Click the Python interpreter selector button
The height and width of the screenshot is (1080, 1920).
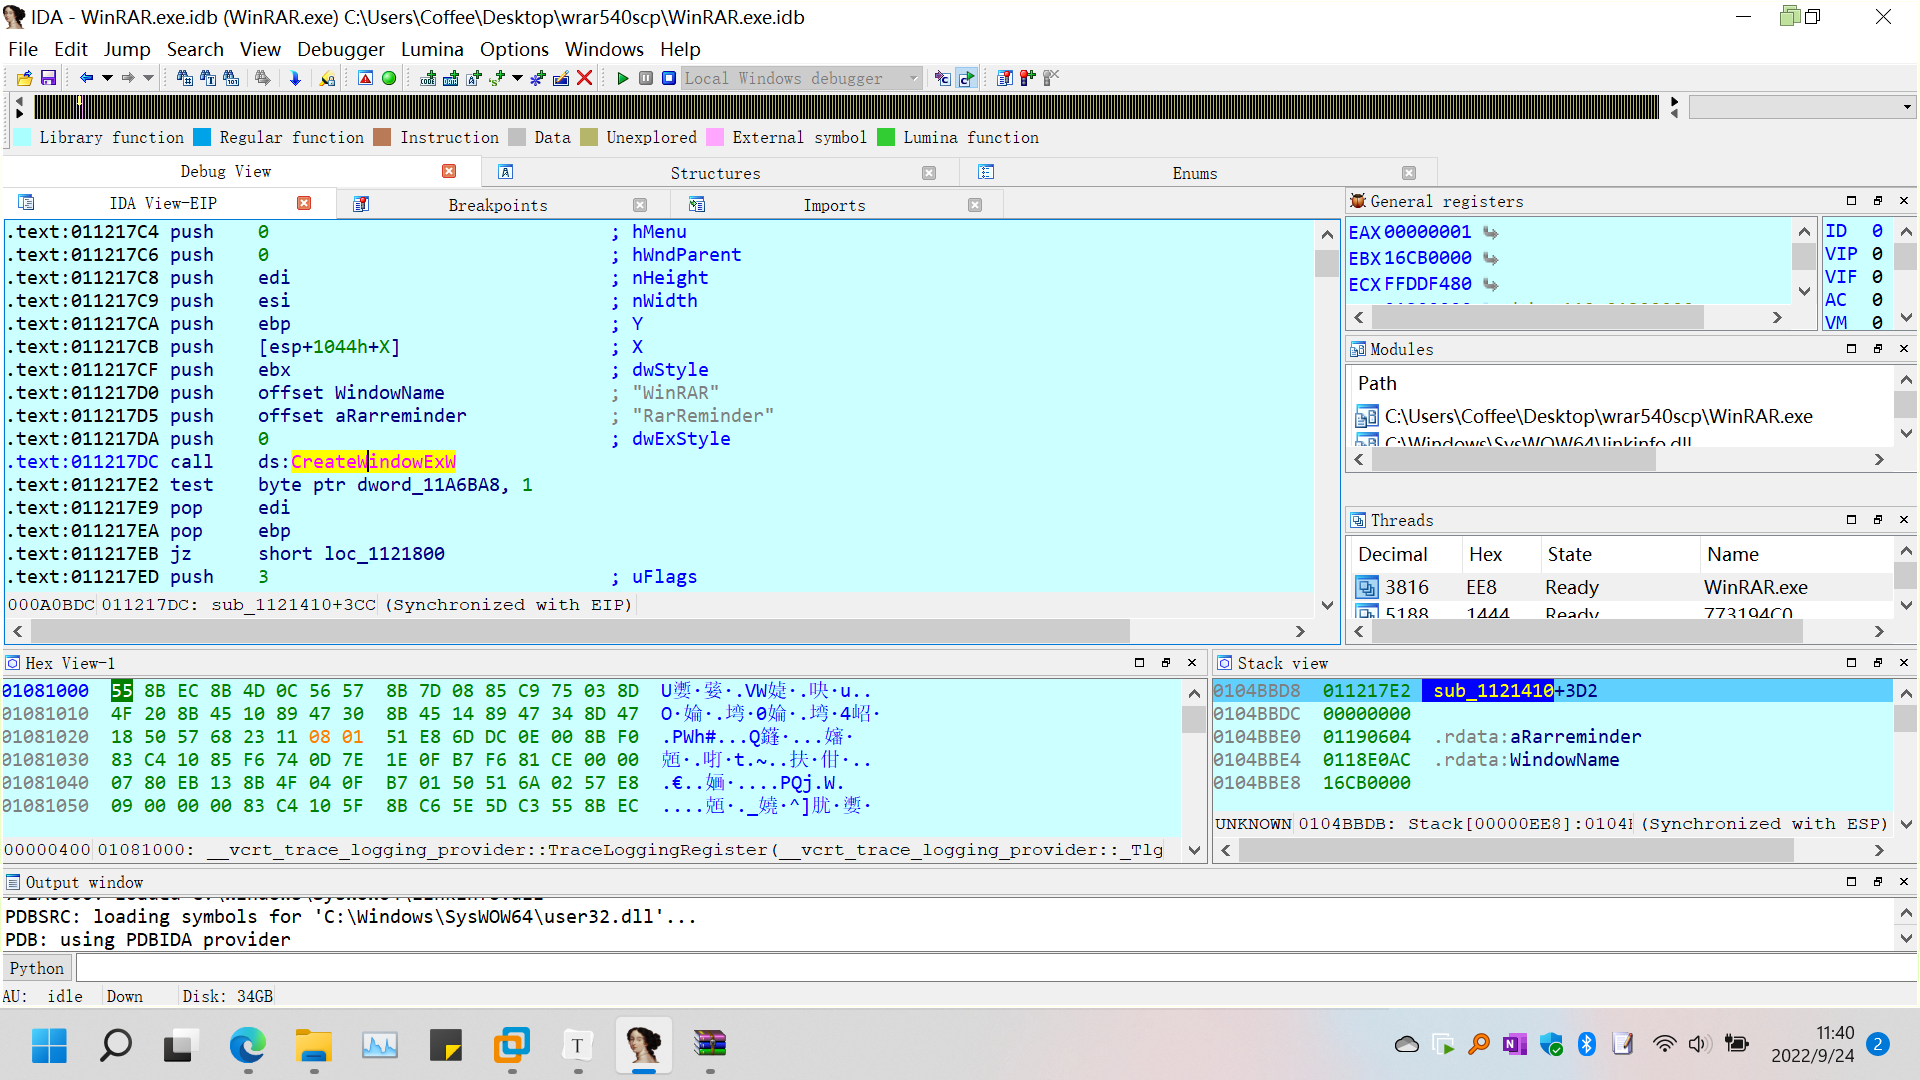[37, 968]
